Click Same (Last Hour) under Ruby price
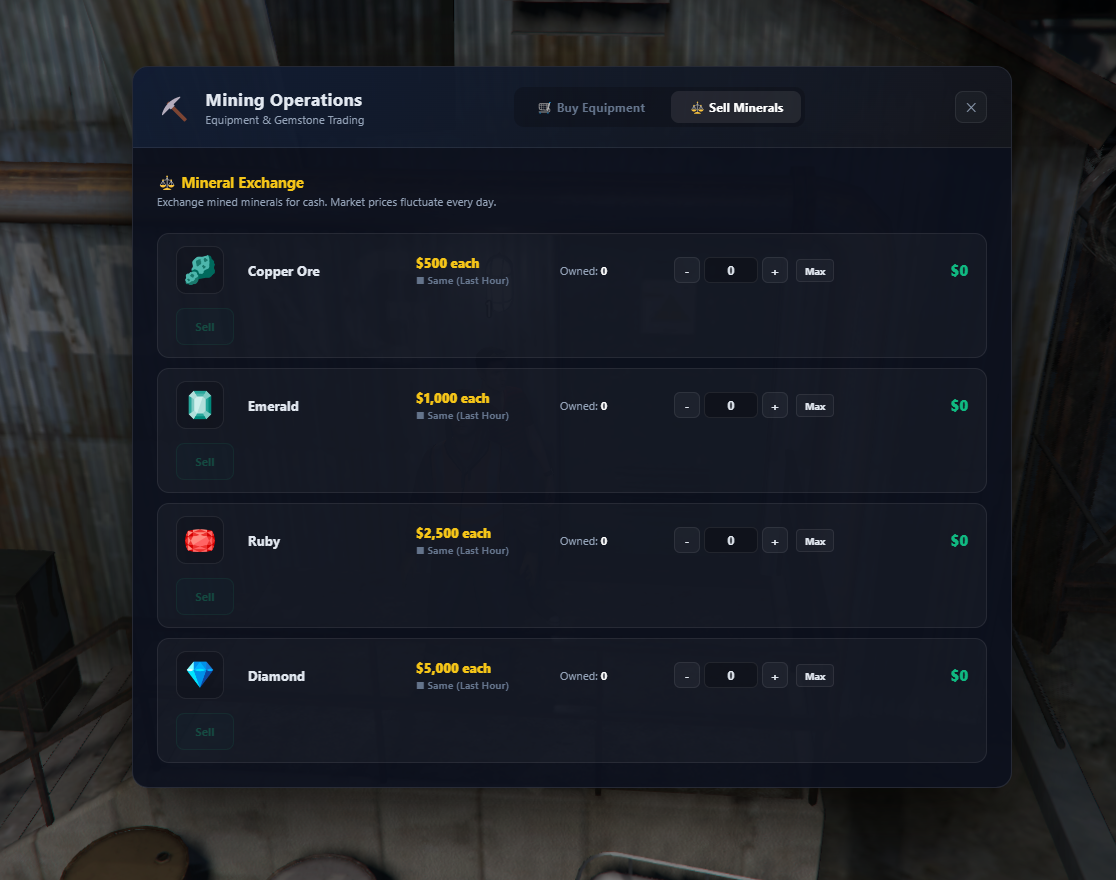The height and width of the screenshot is (880, 1116). 463,551
